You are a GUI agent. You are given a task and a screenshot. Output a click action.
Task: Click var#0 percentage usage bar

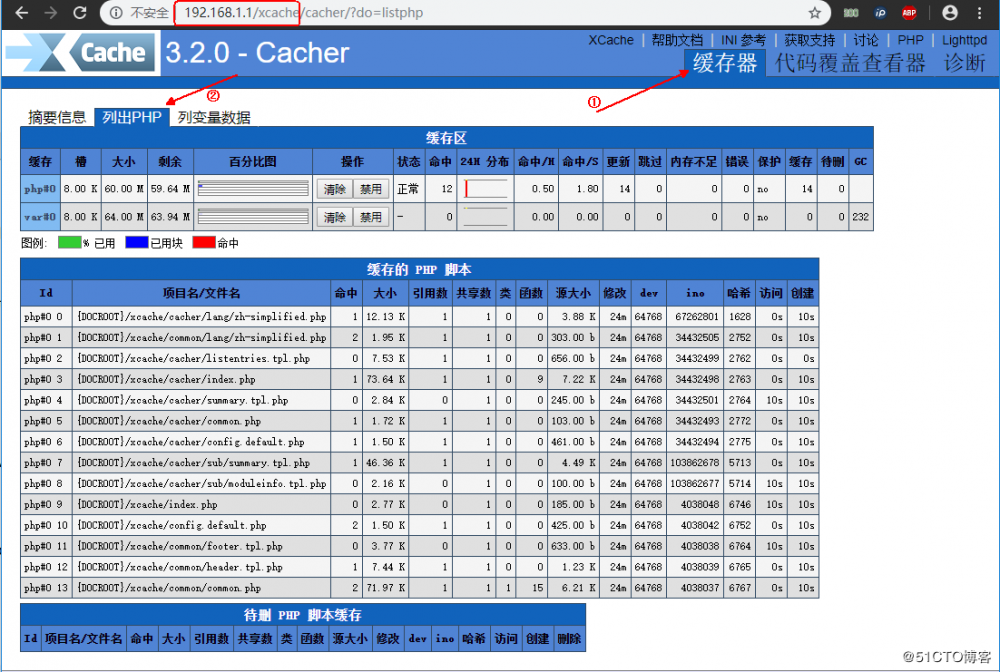click(253, 217)
